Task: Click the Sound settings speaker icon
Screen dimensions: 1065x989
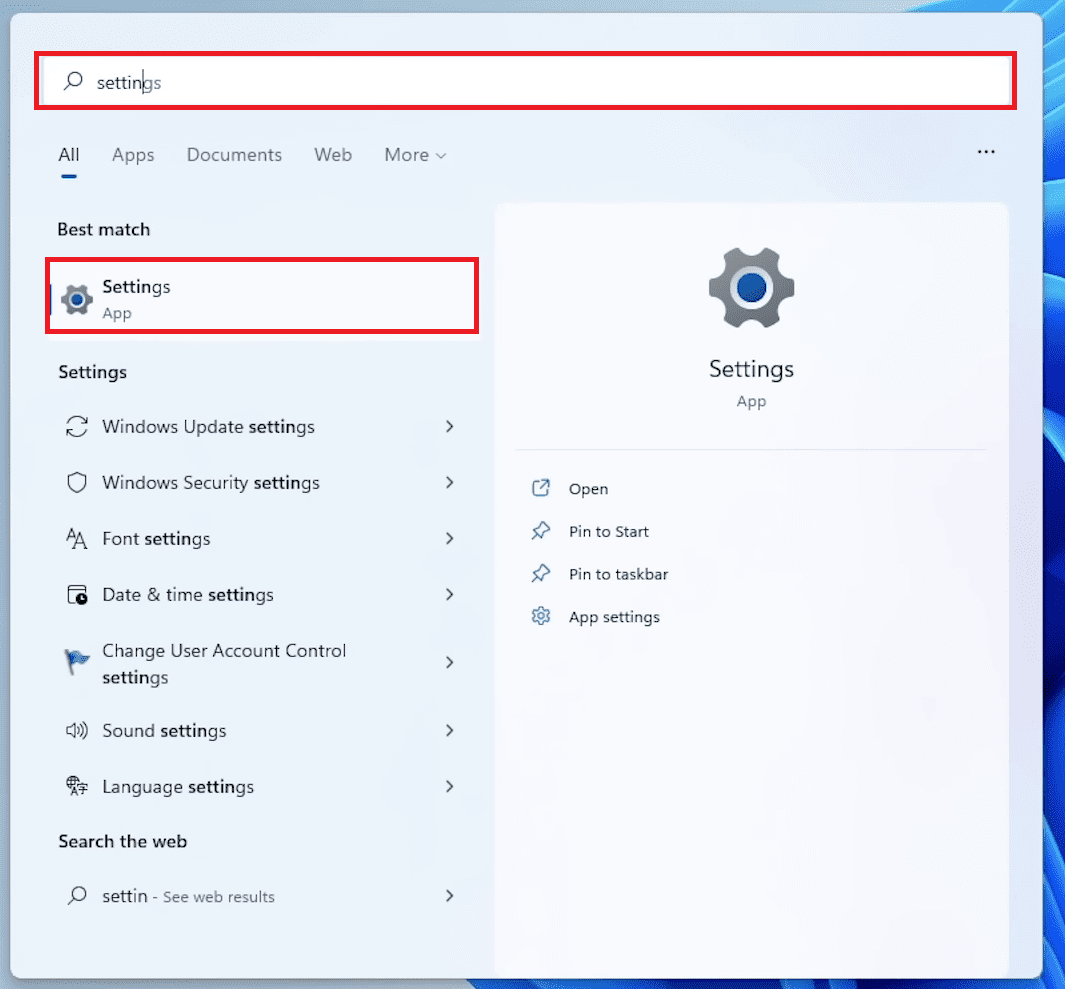Action: point(76,730)
